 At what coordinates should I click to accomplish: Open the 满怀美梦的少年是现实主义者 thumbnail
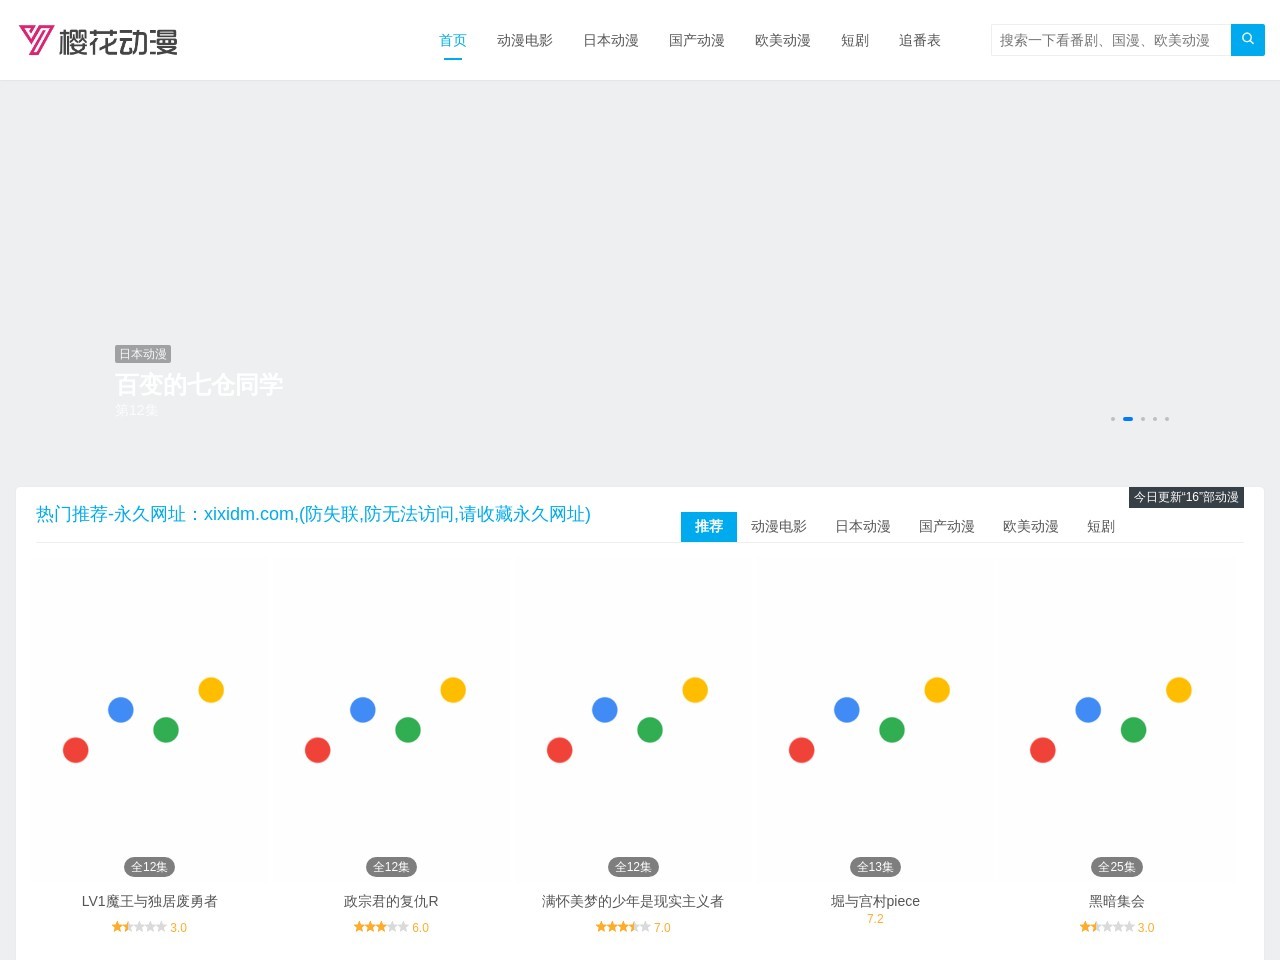point(633,720)
